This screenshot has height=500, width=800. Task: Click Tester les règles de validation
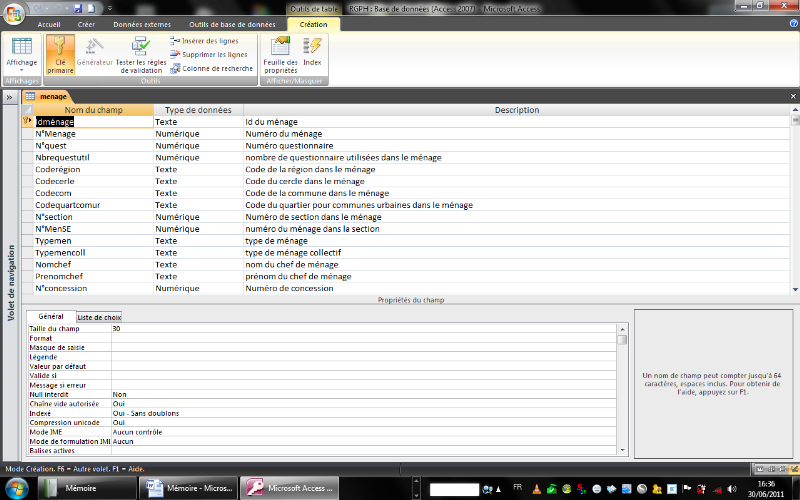pos(139,55)
